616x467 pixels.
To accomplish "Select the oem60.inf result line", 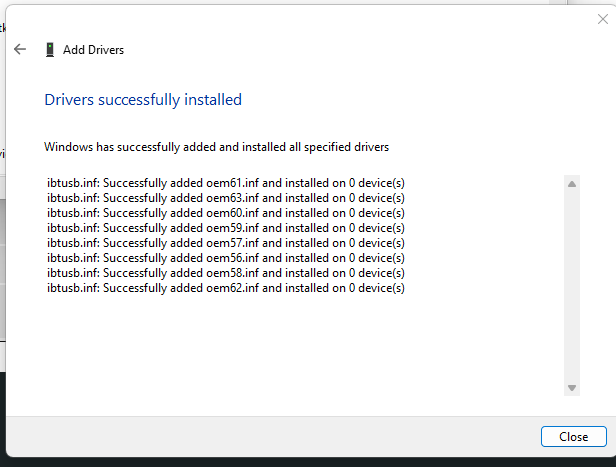I will click(x=225, y=213).
